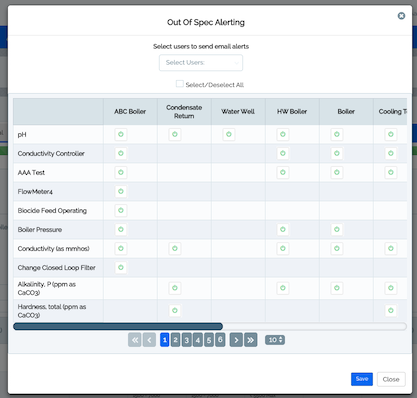Click the Condensate Return column header
Image resolution: width=417 pixels, height=398 pixels.
(184, 111)
